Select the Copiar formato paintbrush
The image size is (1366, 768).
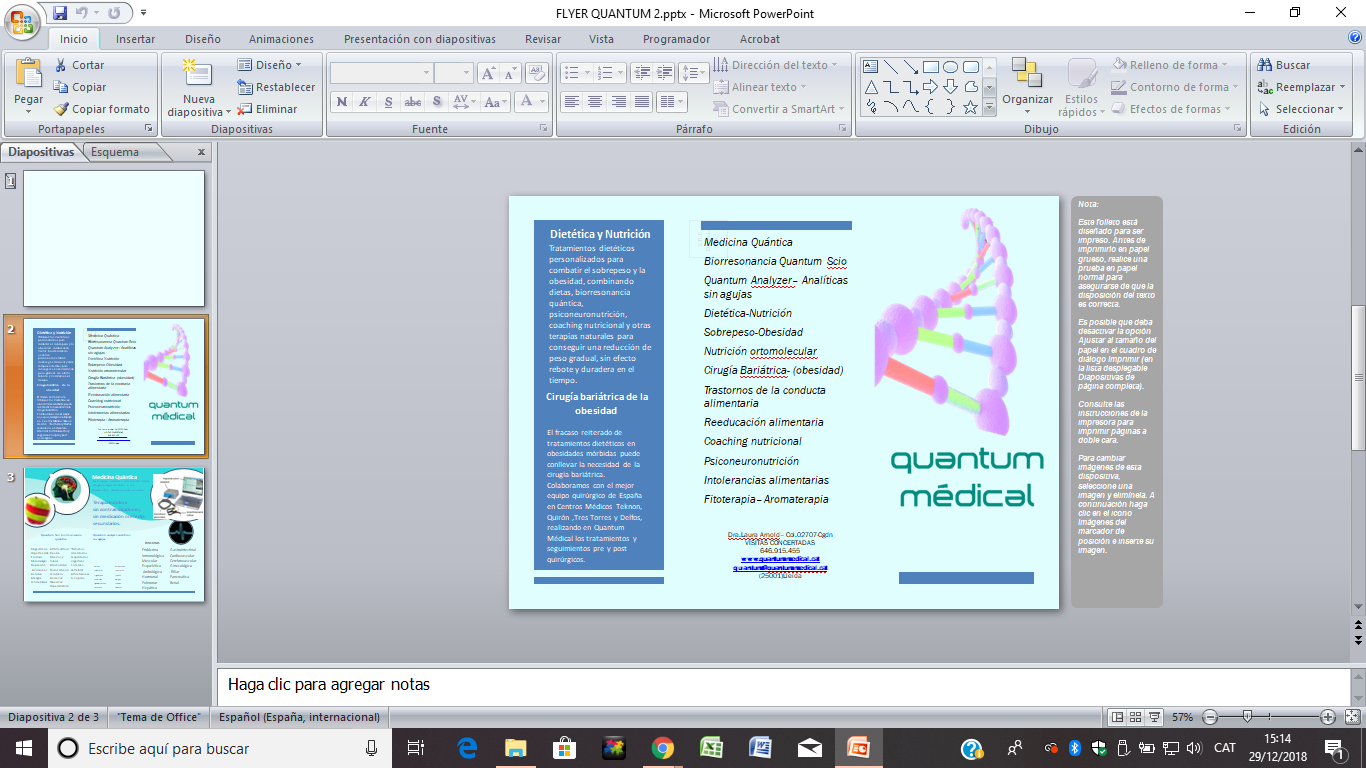[102, 109]
